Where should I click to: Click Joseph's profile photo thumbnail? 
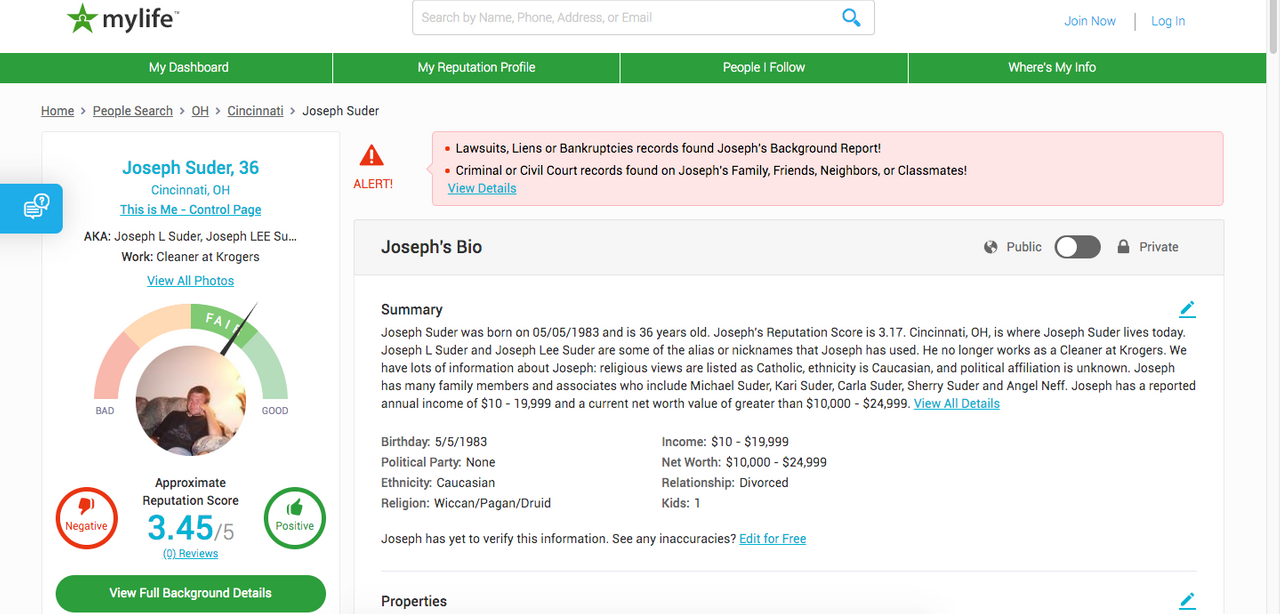[190, 400]
